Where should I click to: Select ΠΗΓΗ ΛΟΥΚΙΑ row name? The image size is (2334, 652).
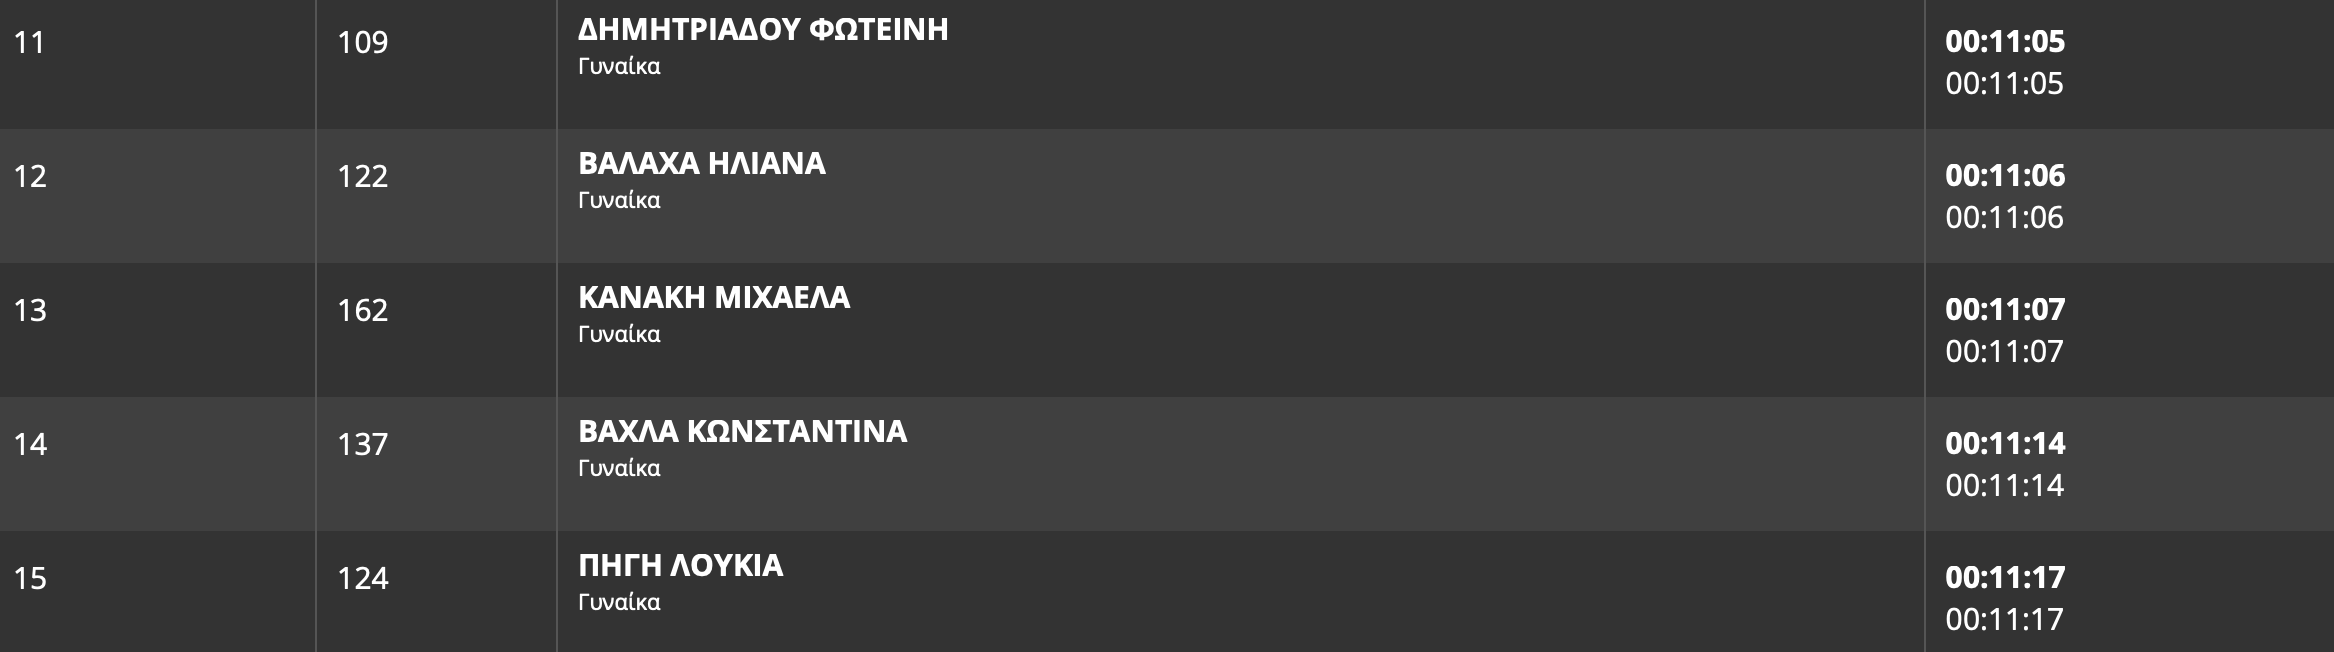(x=680, y=566)
